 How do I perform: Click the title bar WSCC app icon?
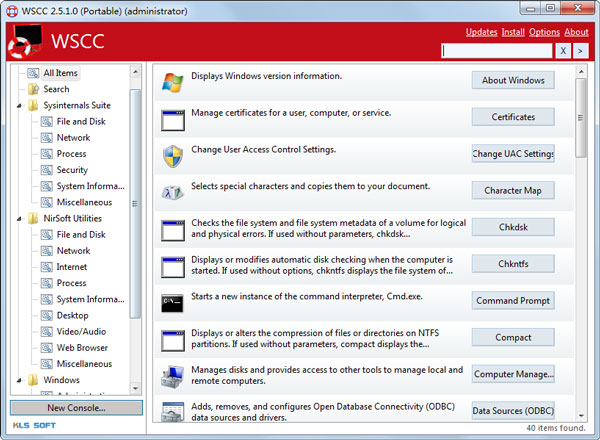[x=12, y=11]
